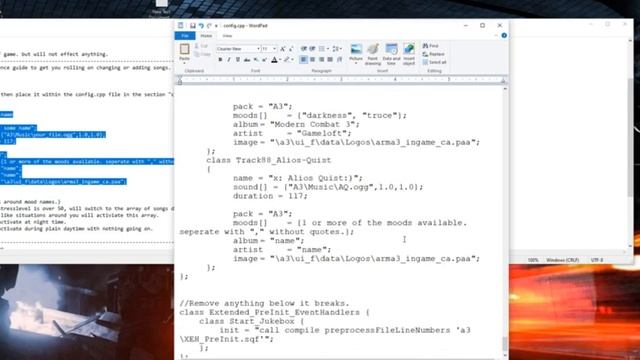The image size is (640, 360).
Task: Align text left
Action: pos(304,60)
